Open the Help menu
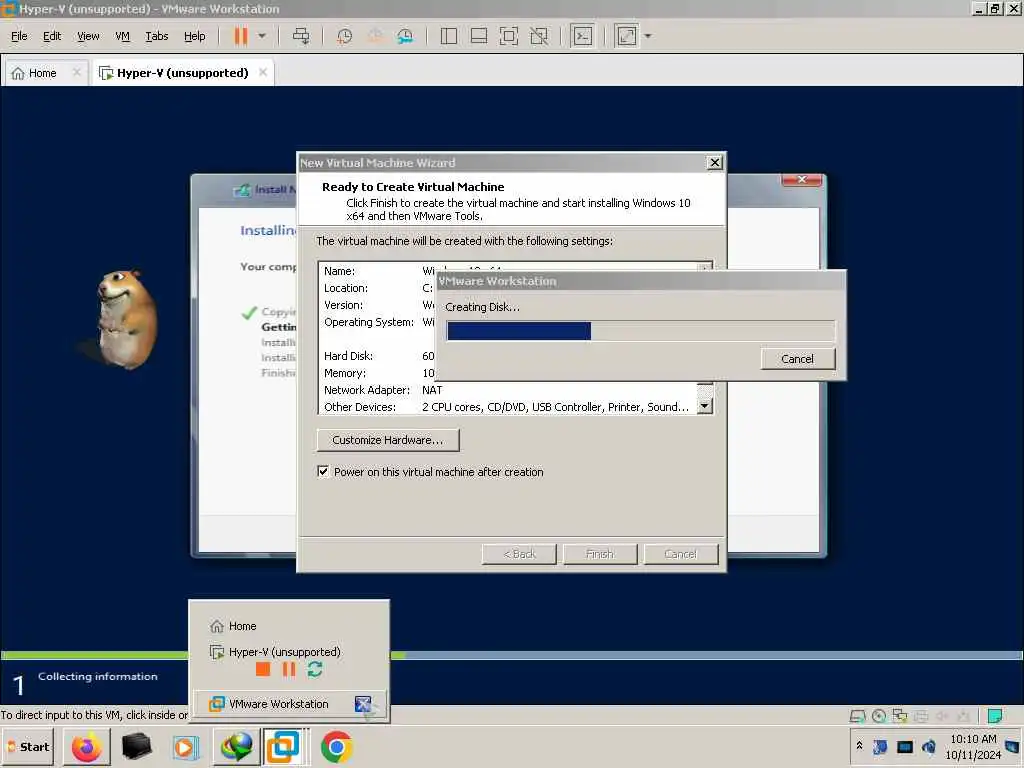 195,36
